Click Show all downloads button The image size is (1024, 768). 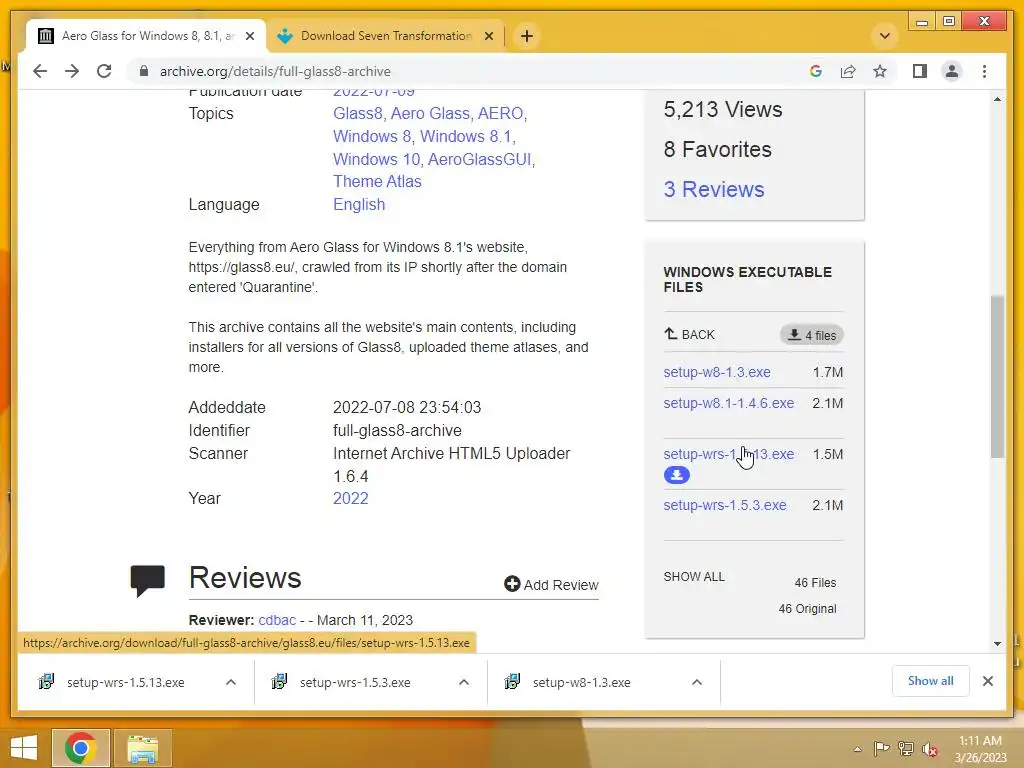click(930, 681)
